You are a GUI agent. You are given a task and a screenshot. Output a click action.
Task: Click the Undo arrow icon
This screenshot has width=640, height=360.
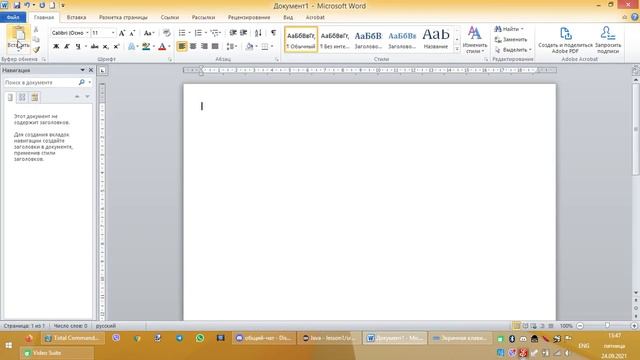coord(27,6)
